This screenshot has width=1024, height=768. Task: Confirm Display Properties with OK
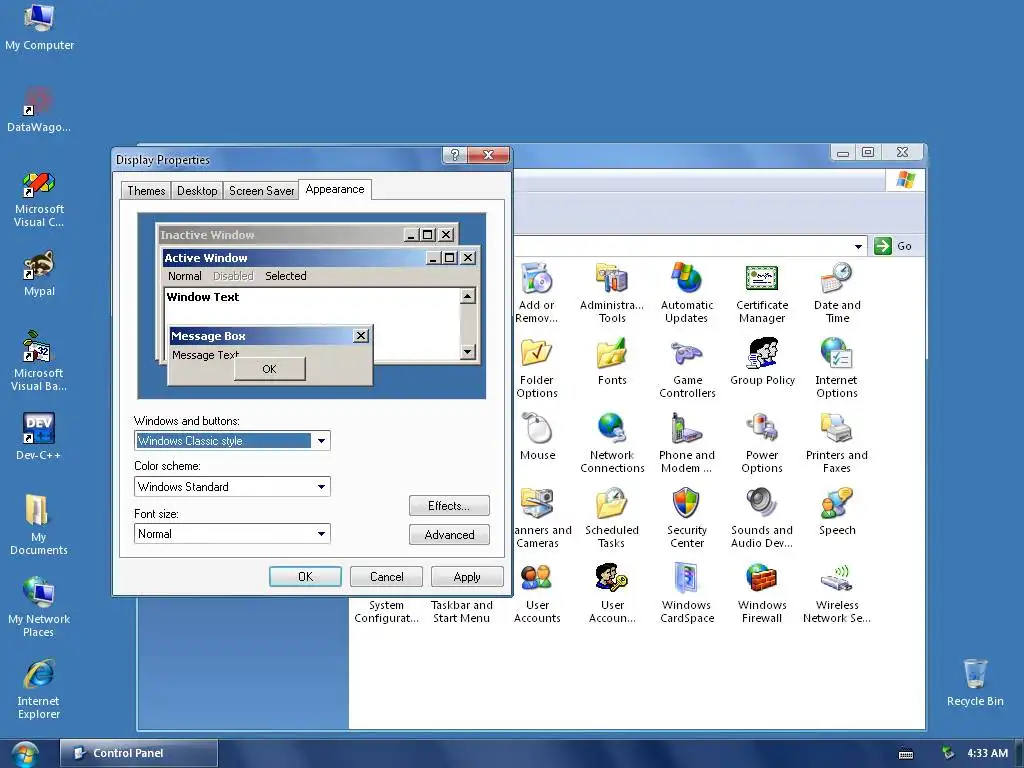point(306,577)
